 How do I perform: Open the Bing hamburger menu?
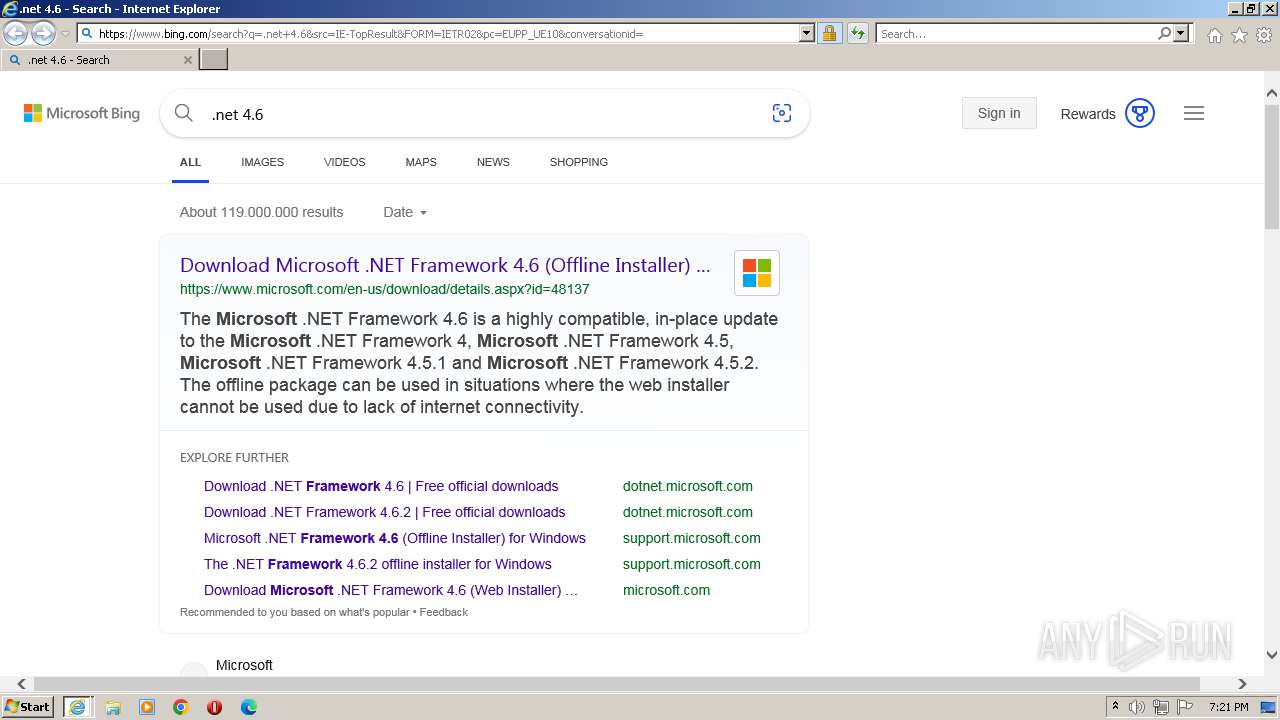point(1194,113)
